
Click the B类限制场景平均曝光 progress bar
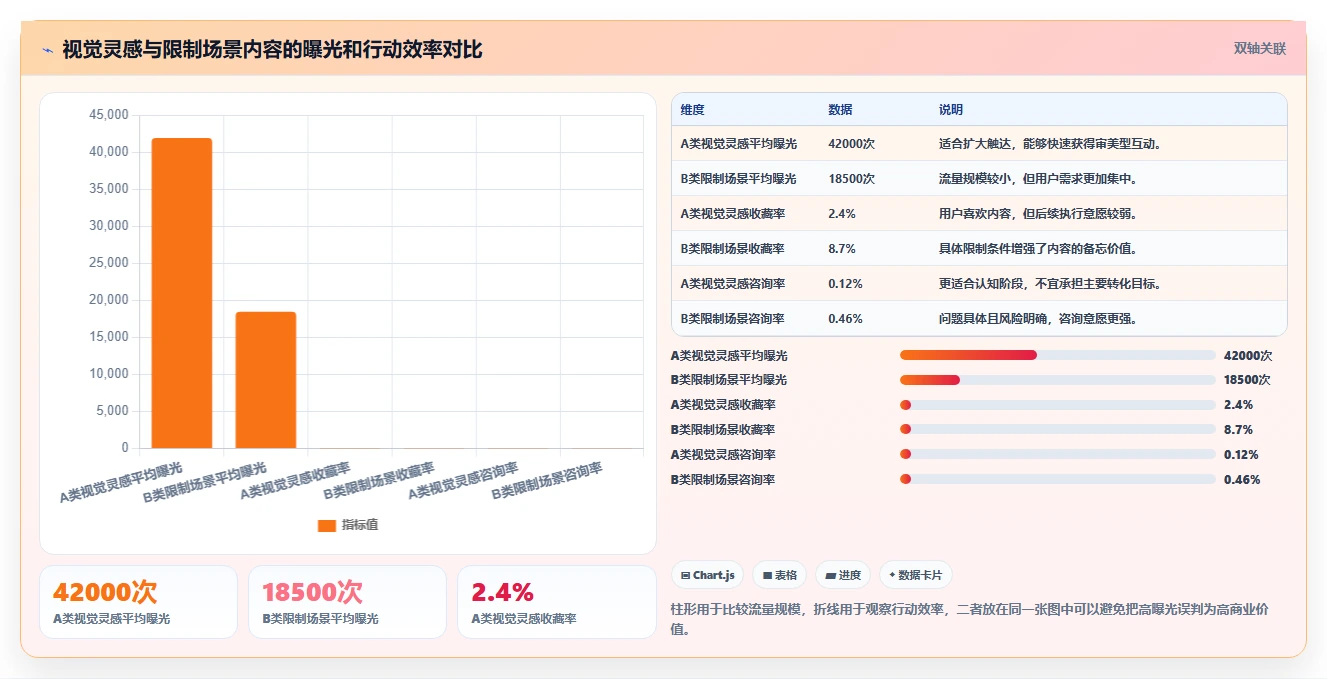click(x=1058, y=380)
